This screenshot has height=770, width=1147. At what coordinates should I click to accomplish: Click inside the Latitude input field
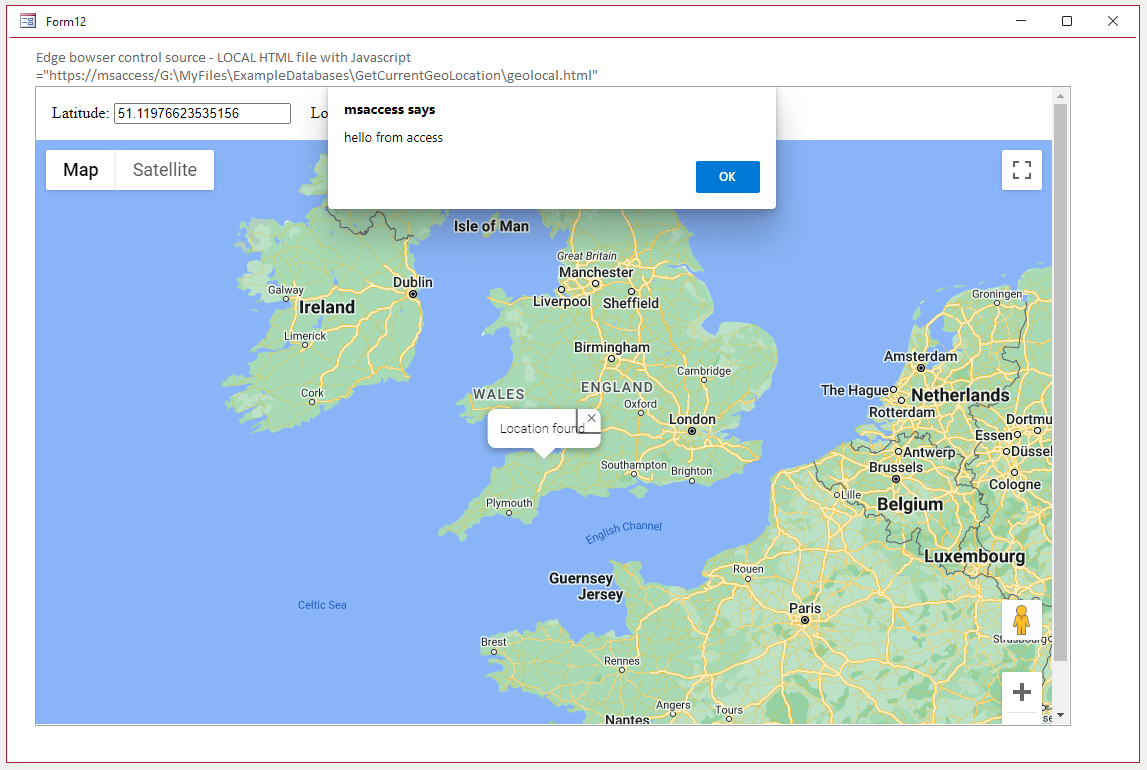pos(200,113)
